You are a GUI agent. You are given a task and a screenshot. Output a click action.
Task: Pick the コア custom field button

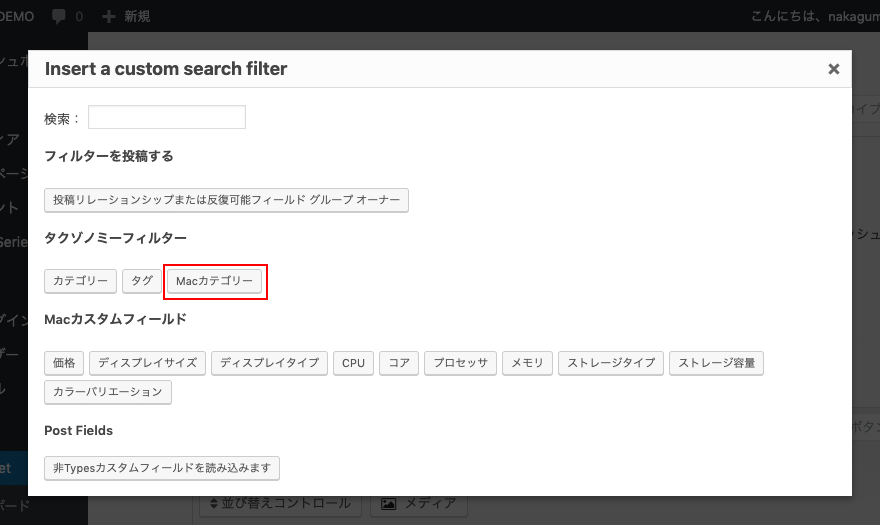(x=399, y=363)
